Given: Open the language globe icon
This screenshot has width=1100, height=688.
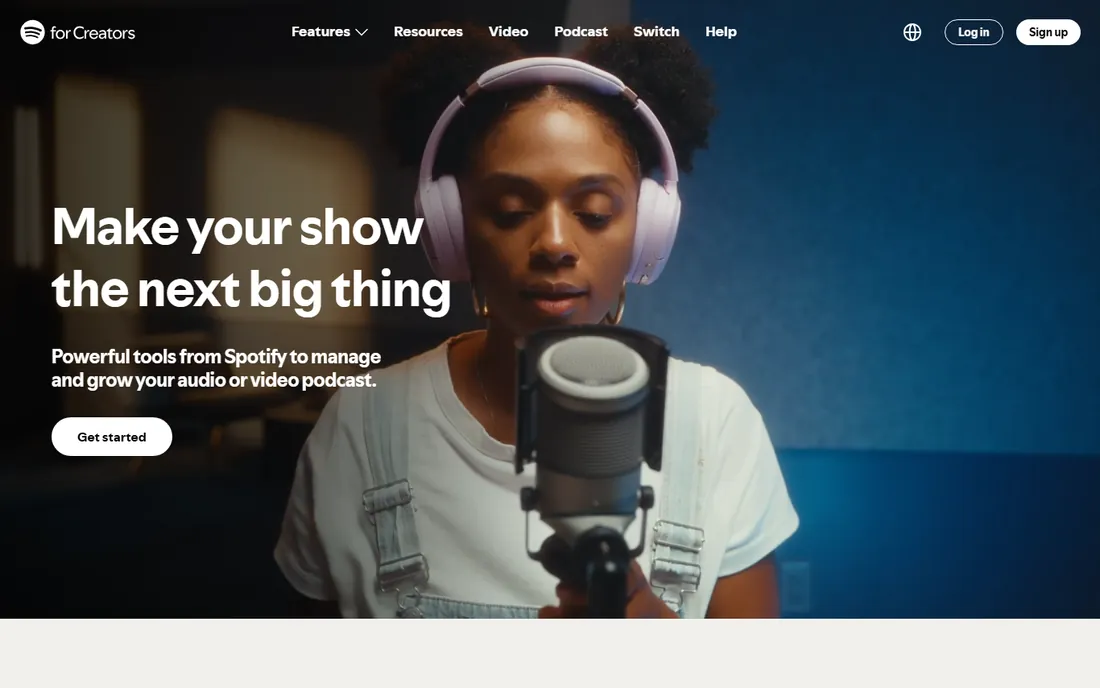Looking at the screenshot, I should click(x=912, y=32).
